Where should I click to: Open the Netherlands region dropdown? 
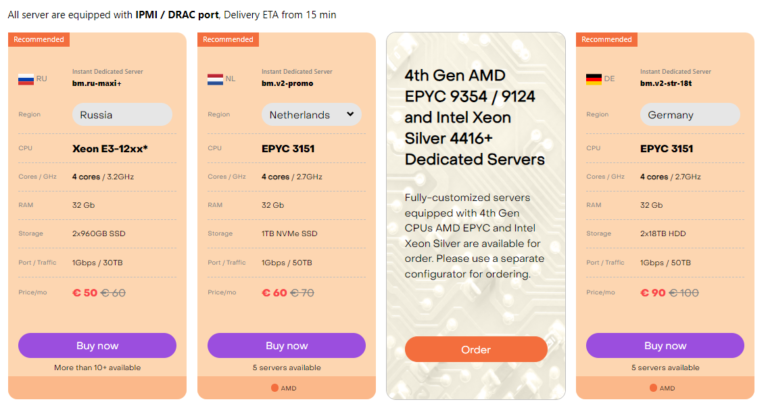point(311,115)
